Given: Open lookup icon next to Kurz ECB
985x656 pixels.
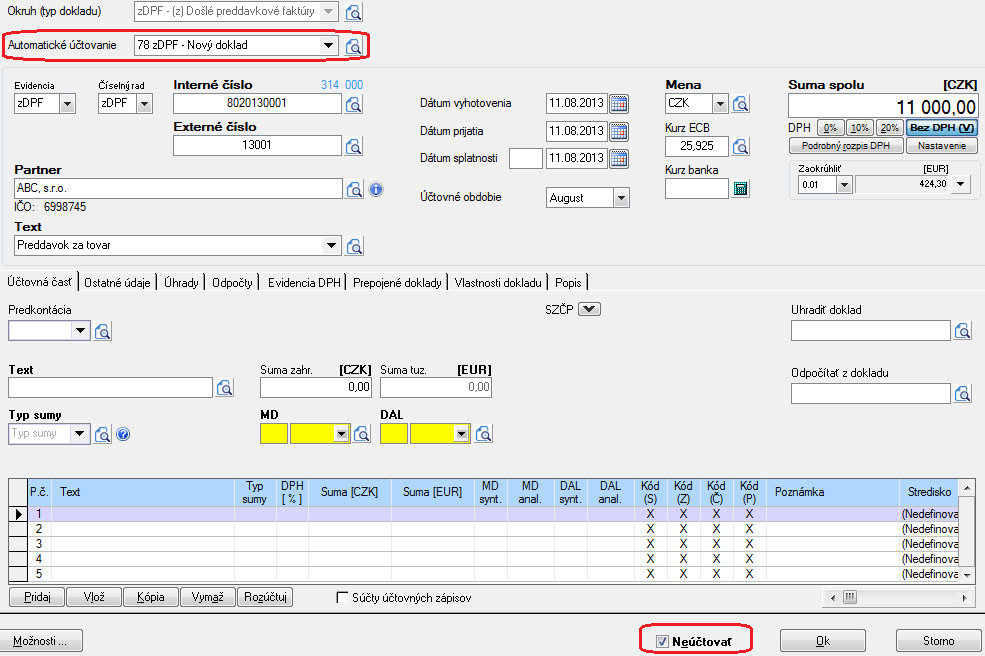Looking at the screenshot, I should point(741,146).
